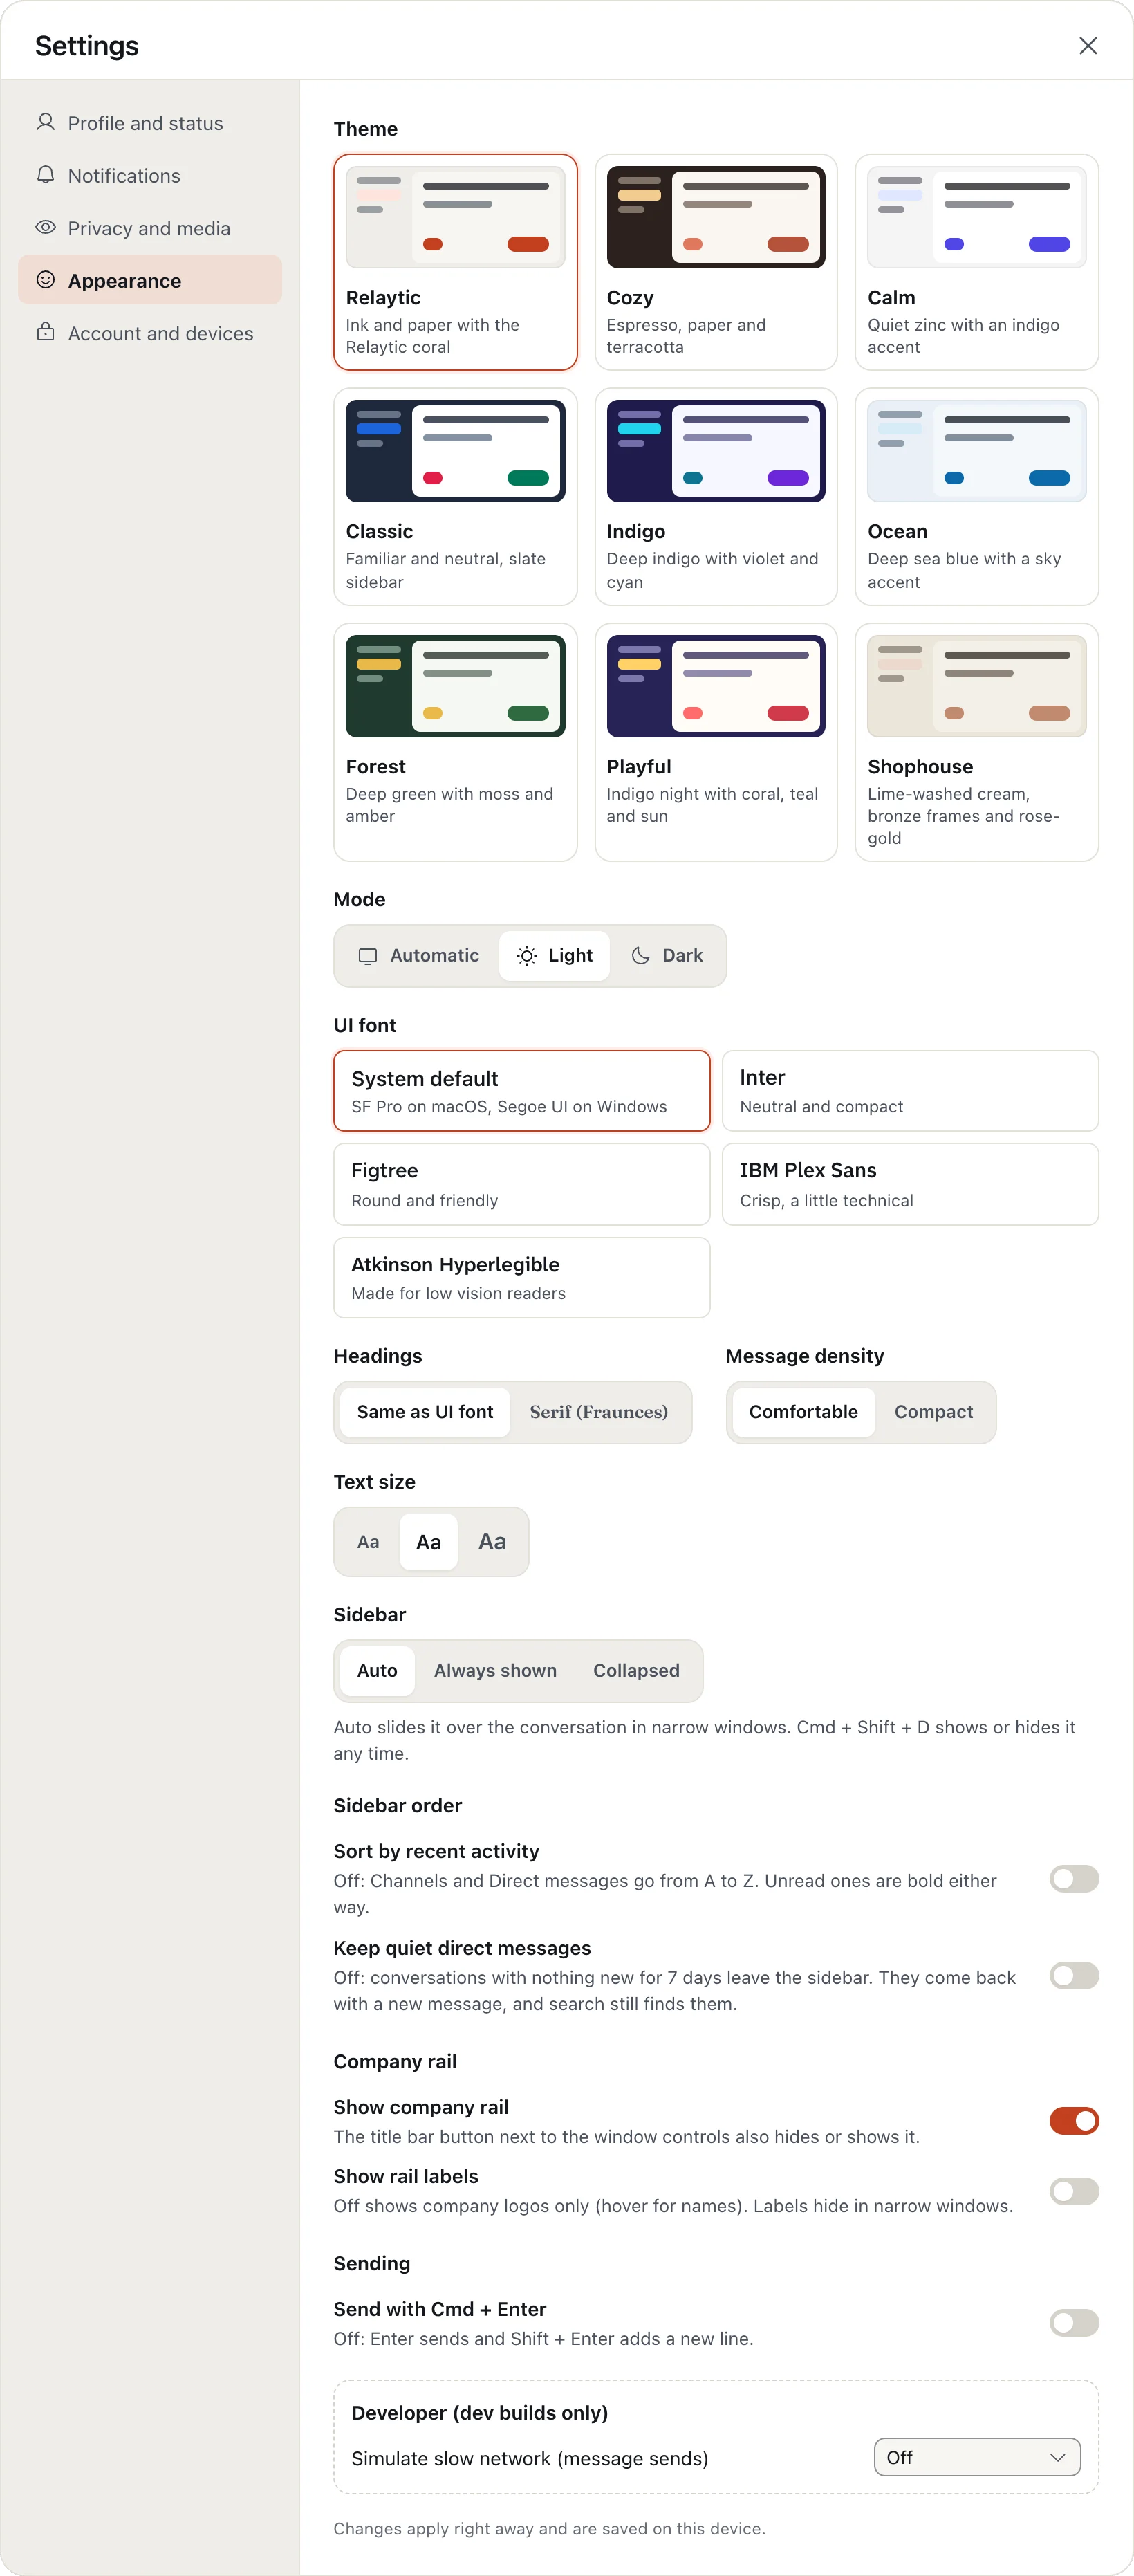Click the moon icon for Dark mode
This screenshot has width=1134, height=2576.
click(641, 956)
